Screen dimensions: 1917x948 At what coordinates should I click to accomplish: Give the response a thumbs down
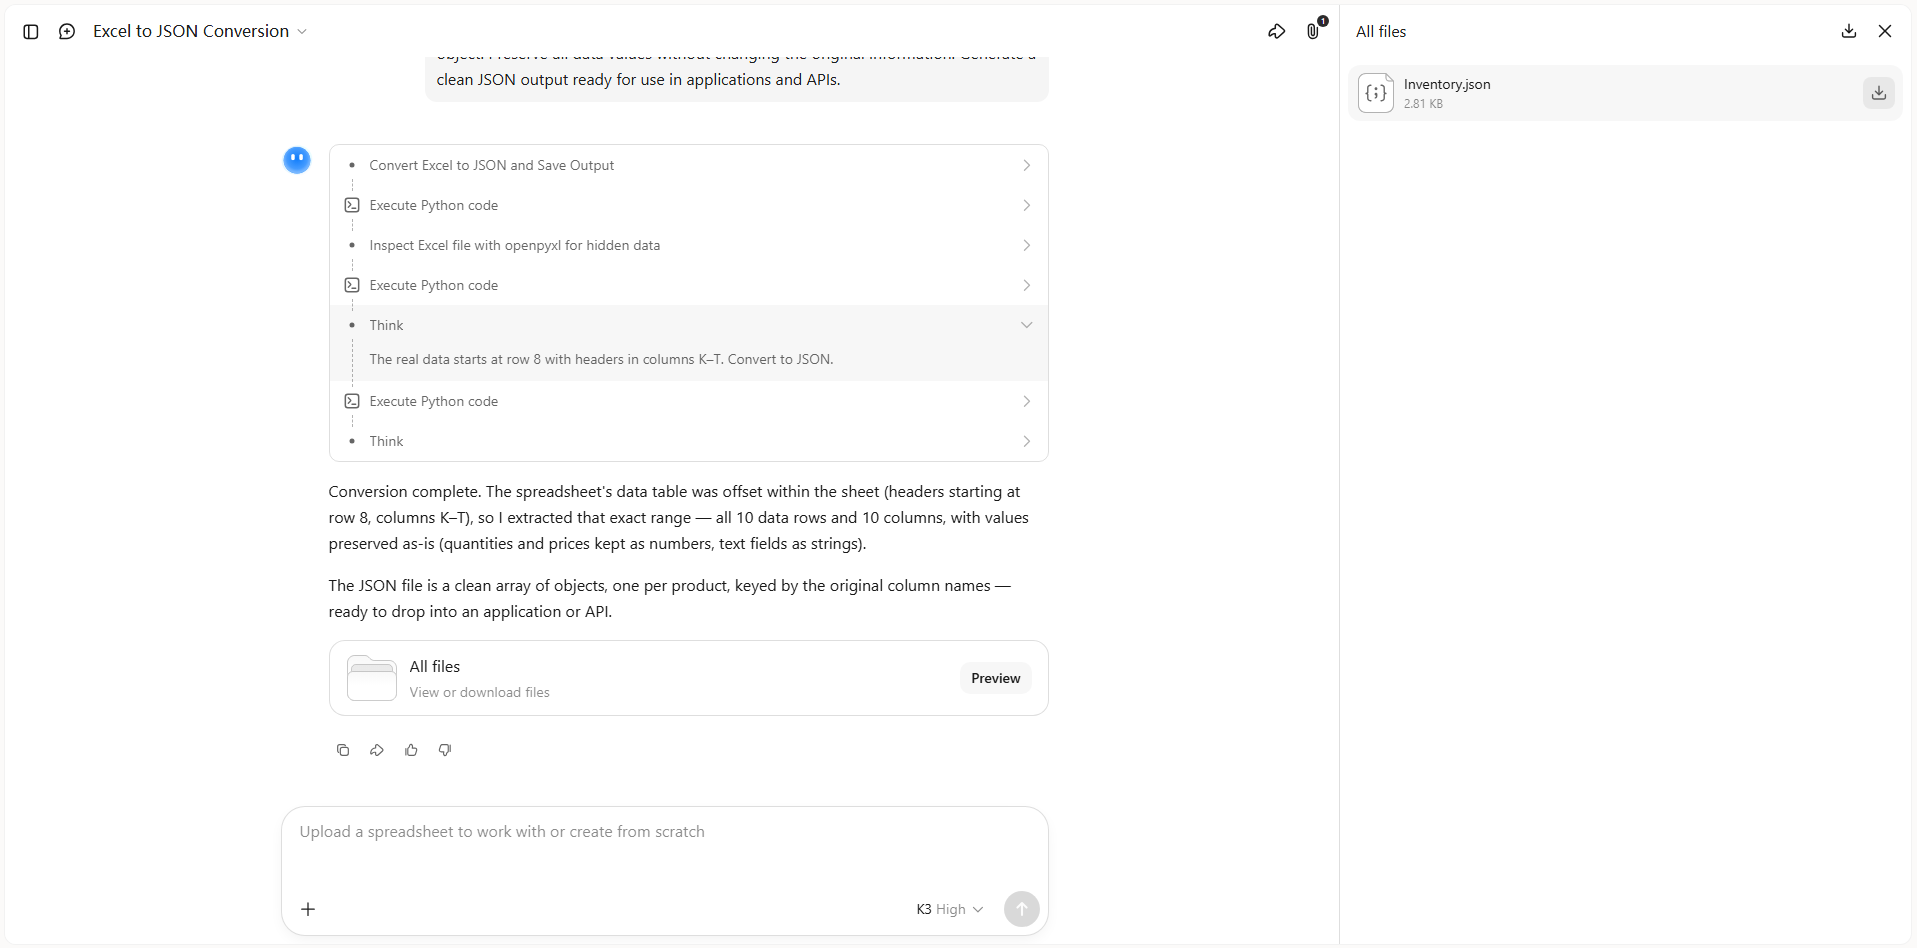445,750
